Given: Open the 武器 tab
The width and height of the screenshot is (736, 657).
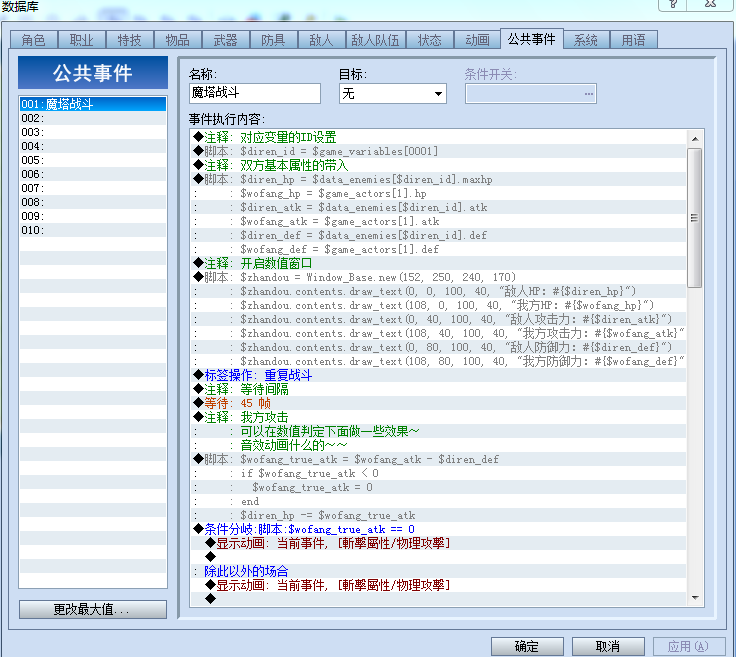Looking at the screenshot, I should tap(225, 40).
